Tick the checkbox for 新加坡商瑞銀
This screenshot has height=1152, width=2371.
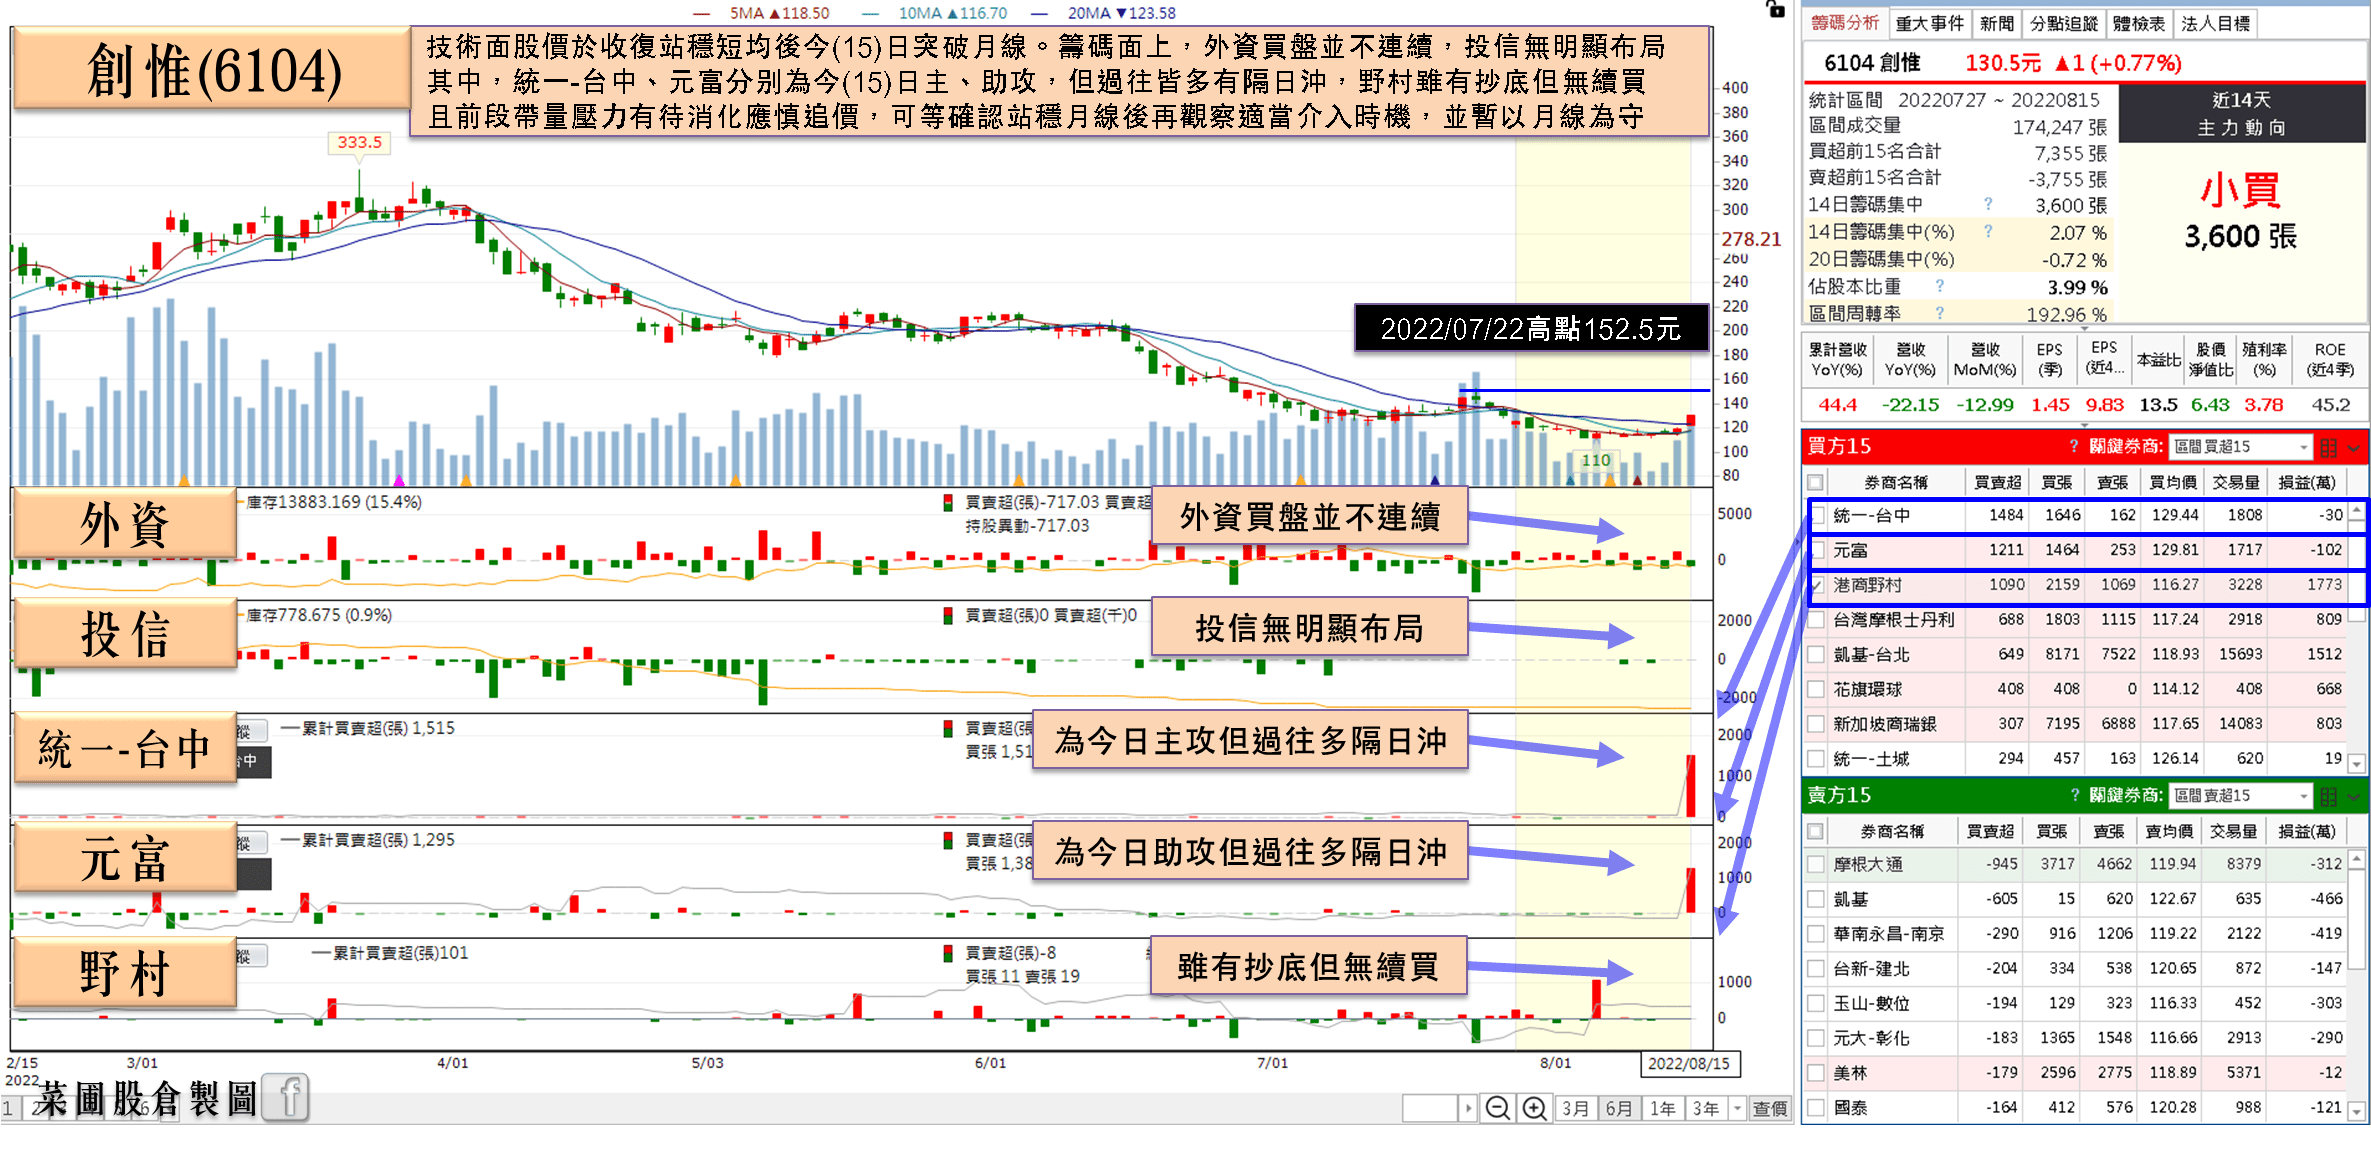(1817, 724)
